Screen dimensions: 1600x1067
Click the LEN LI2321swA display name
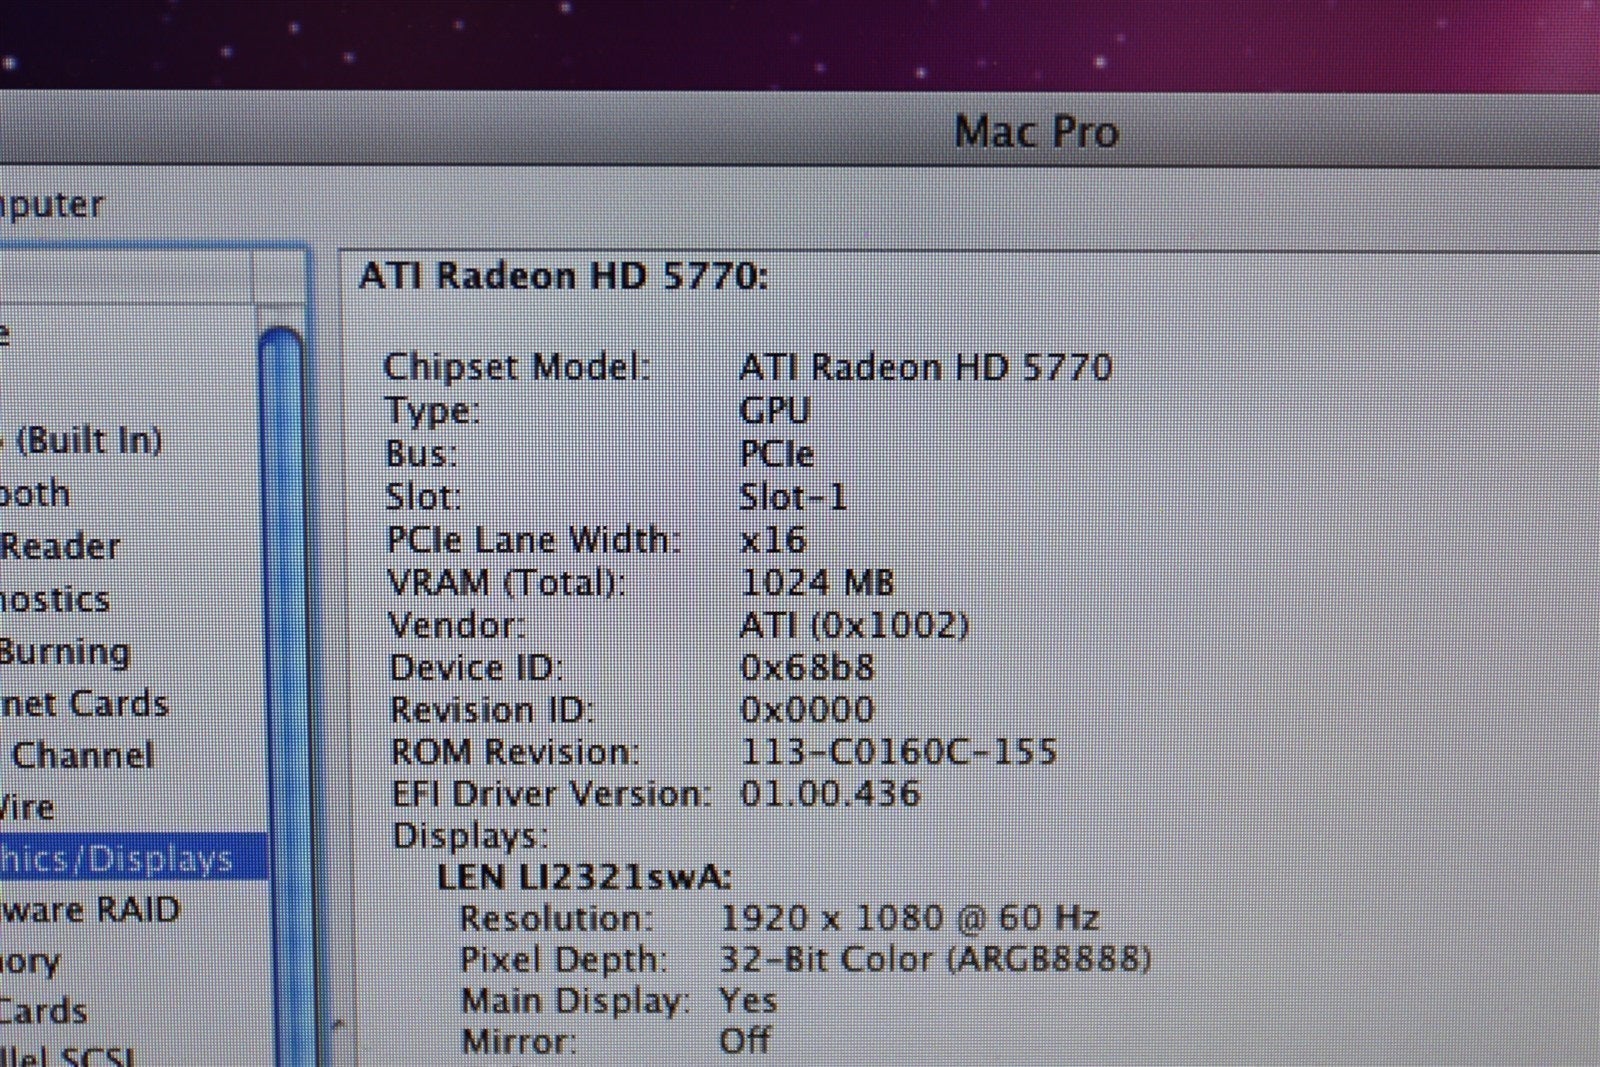click(x=585, y=877)
